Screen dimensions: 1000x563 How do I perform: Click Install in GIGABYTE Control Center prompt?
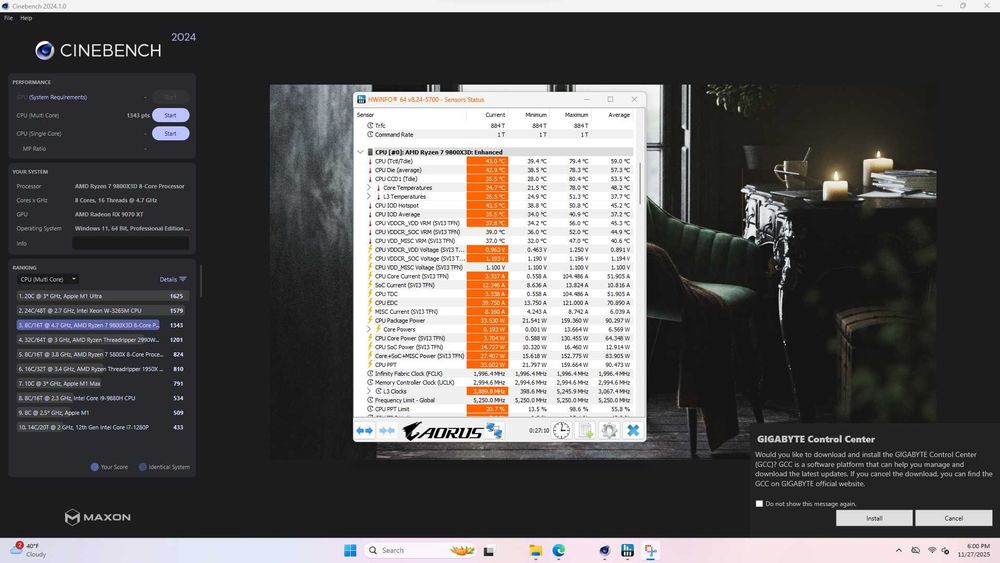874,518
